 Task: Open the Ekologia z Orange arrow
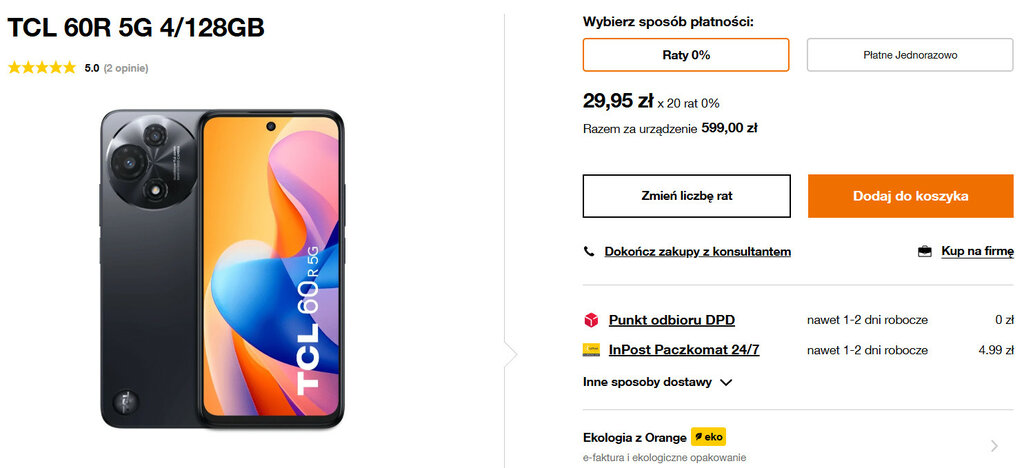[994, 445]
